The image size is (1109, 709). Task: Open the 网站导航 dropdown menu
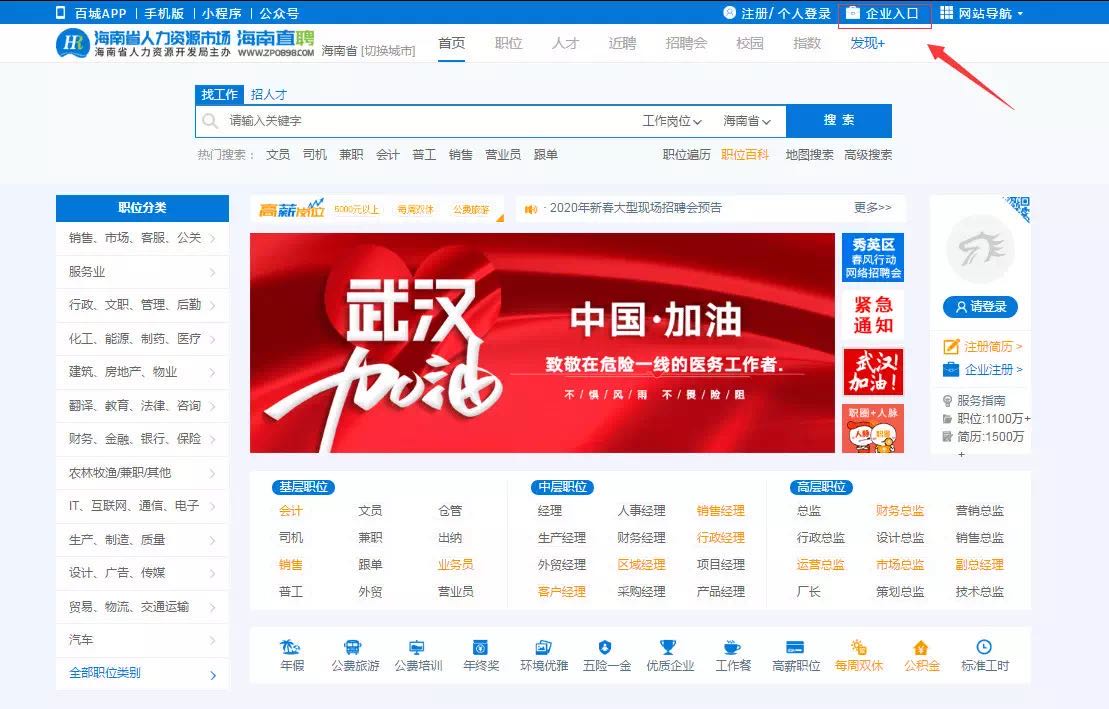[x=983, y=14]
